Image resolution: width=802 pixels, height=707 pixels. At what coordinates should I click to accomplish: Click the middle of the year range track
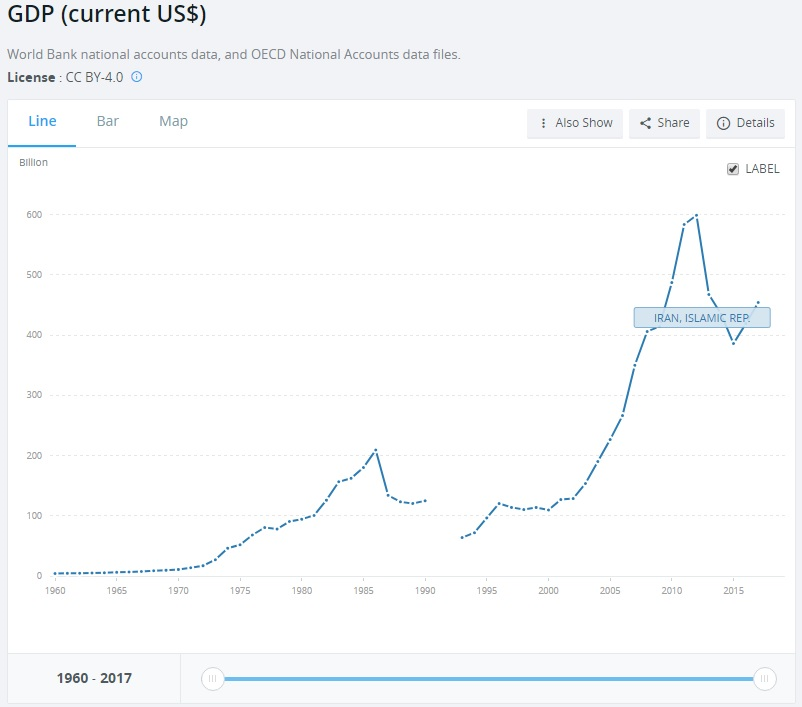488,678
